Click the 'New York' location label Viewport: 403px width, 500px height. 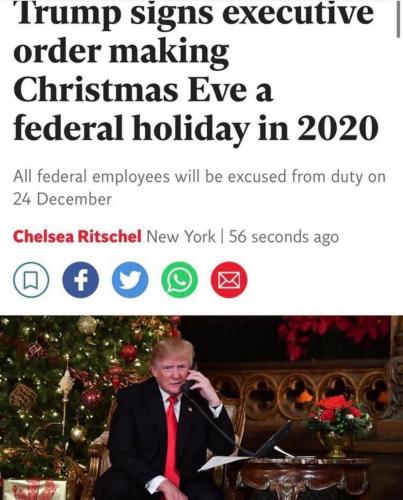[x=181, y=237]
